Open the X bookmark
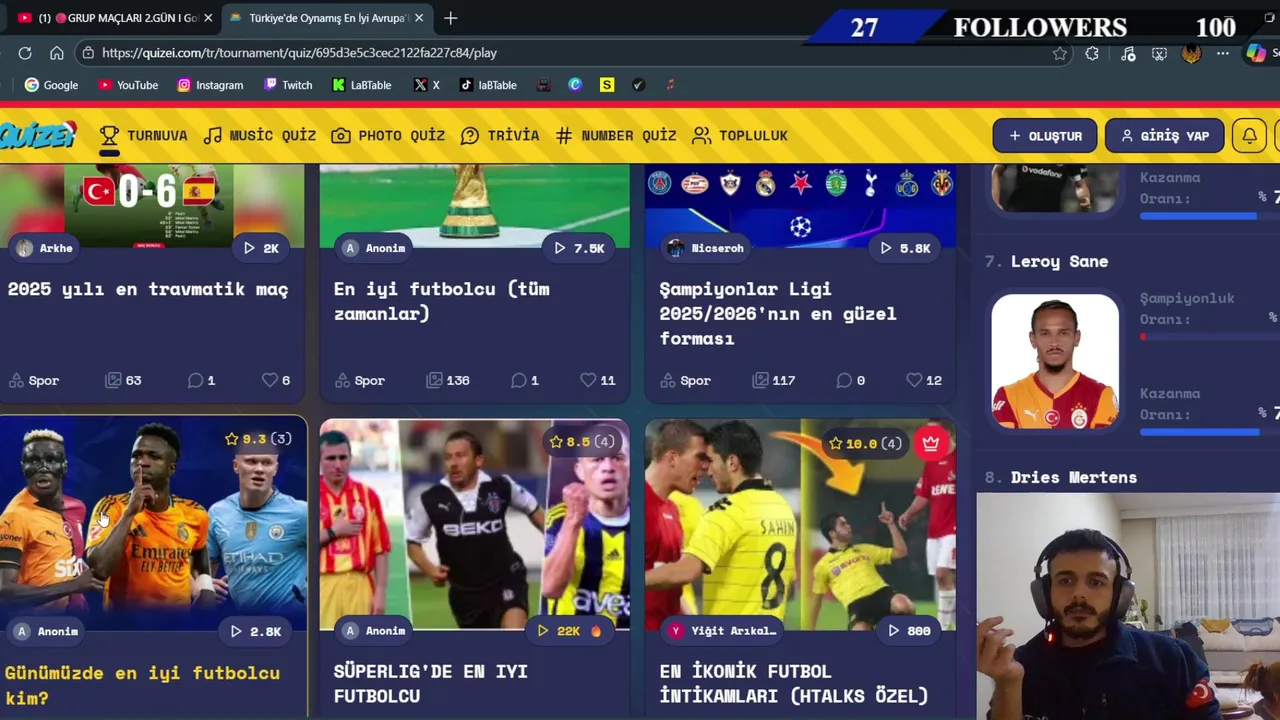The height and width of the screenshot is (720, 1280). (x=426, y=85)
